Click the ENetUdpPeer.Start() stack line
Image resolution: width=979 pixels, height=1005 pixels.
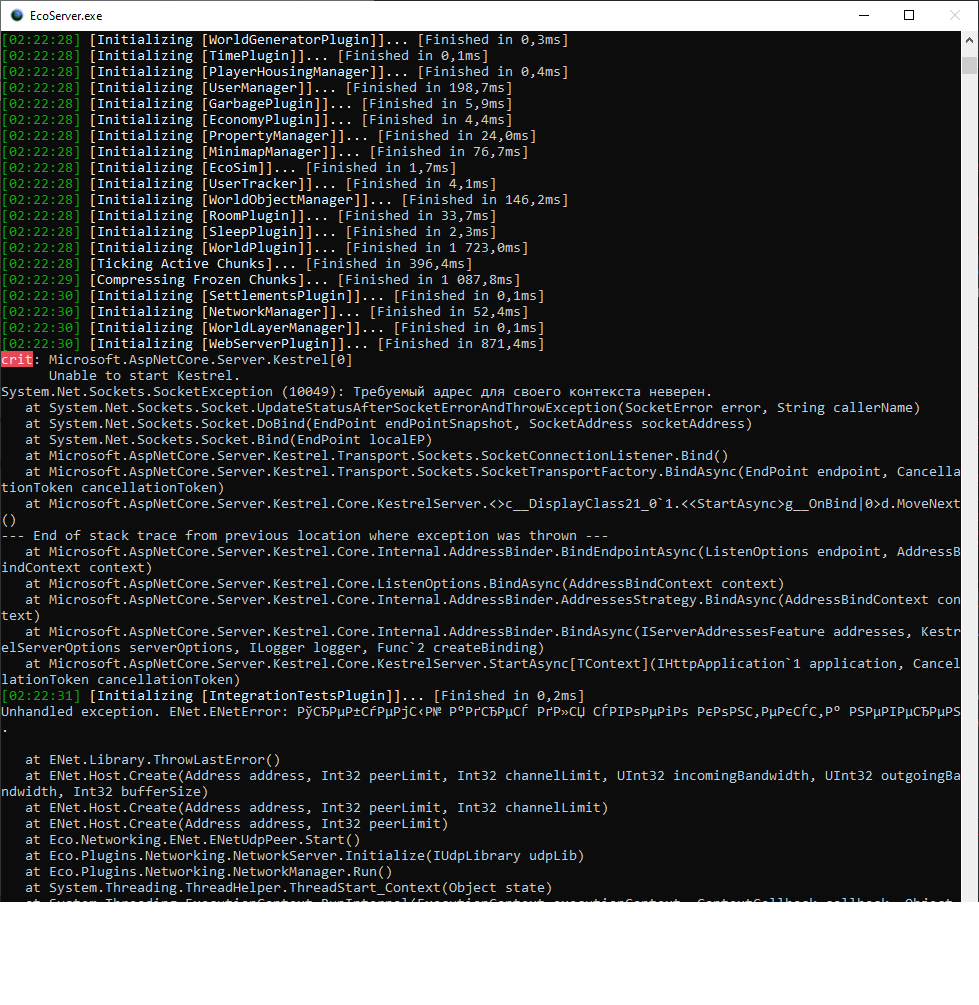[x=192, y=840]
